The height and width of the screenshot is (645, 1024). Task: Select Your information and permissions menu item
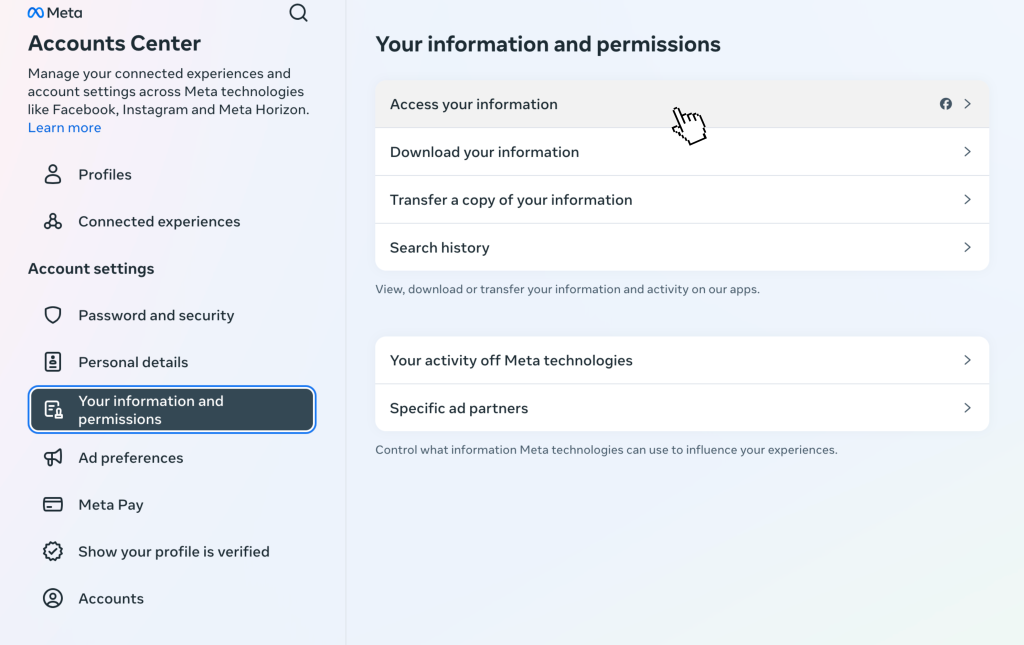pos(172,410)
